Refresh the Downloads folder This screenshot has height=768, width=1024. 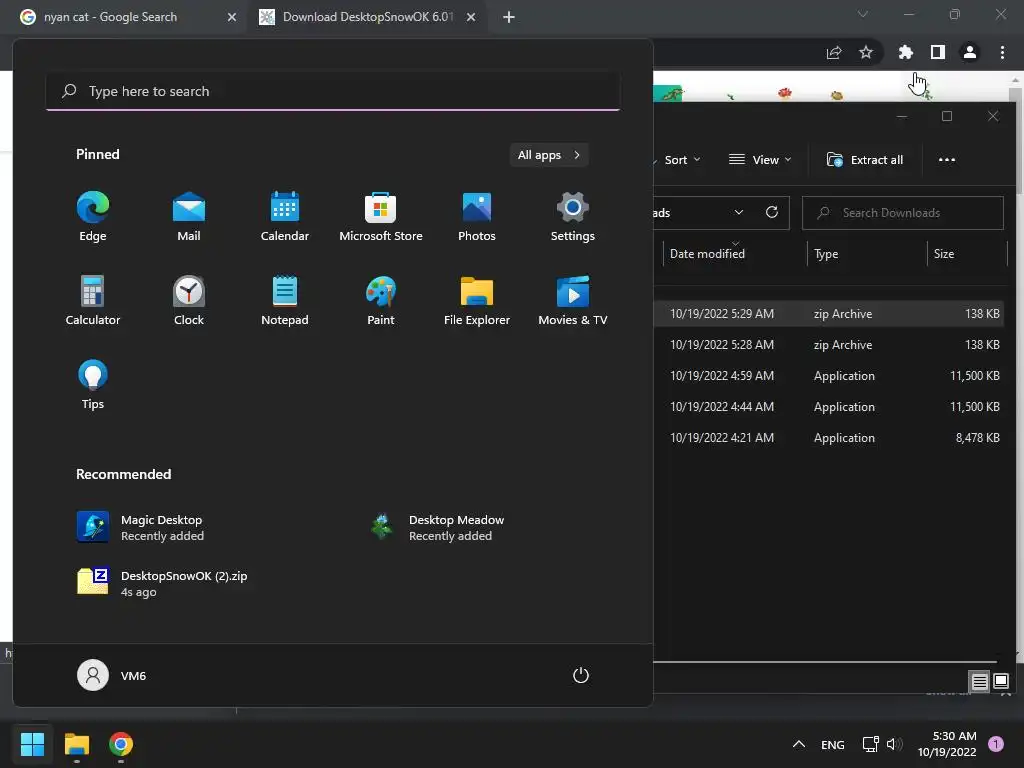pyautogui.click(x=771, y=213)
